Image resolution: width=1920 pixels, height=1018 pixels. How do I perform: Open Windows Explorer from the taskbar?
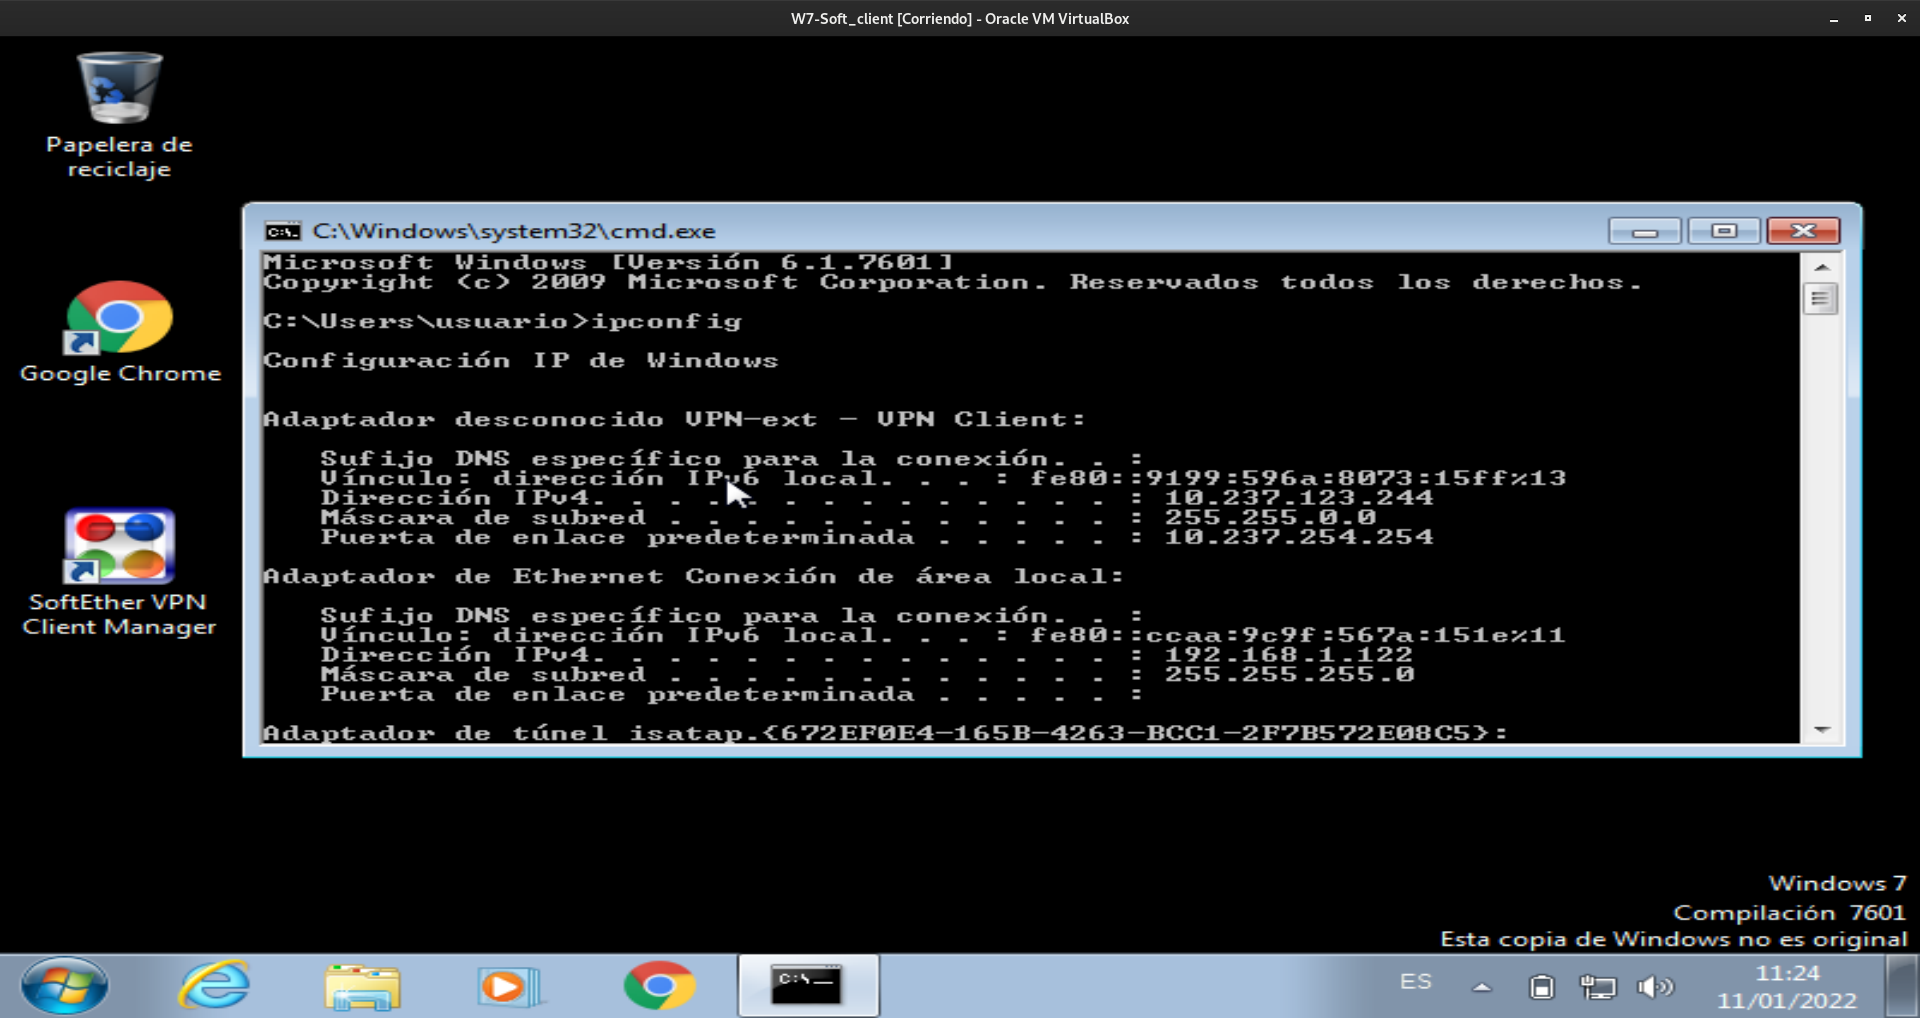[x=364, y=986]
